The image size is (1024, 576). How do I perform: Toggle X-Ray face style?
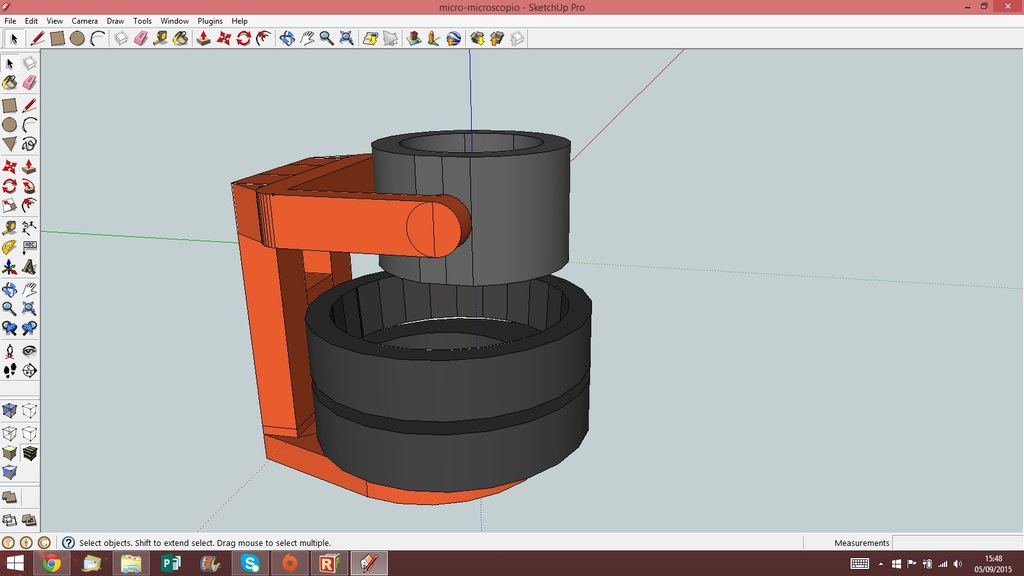pyautogui.click(x=9, y=410)
